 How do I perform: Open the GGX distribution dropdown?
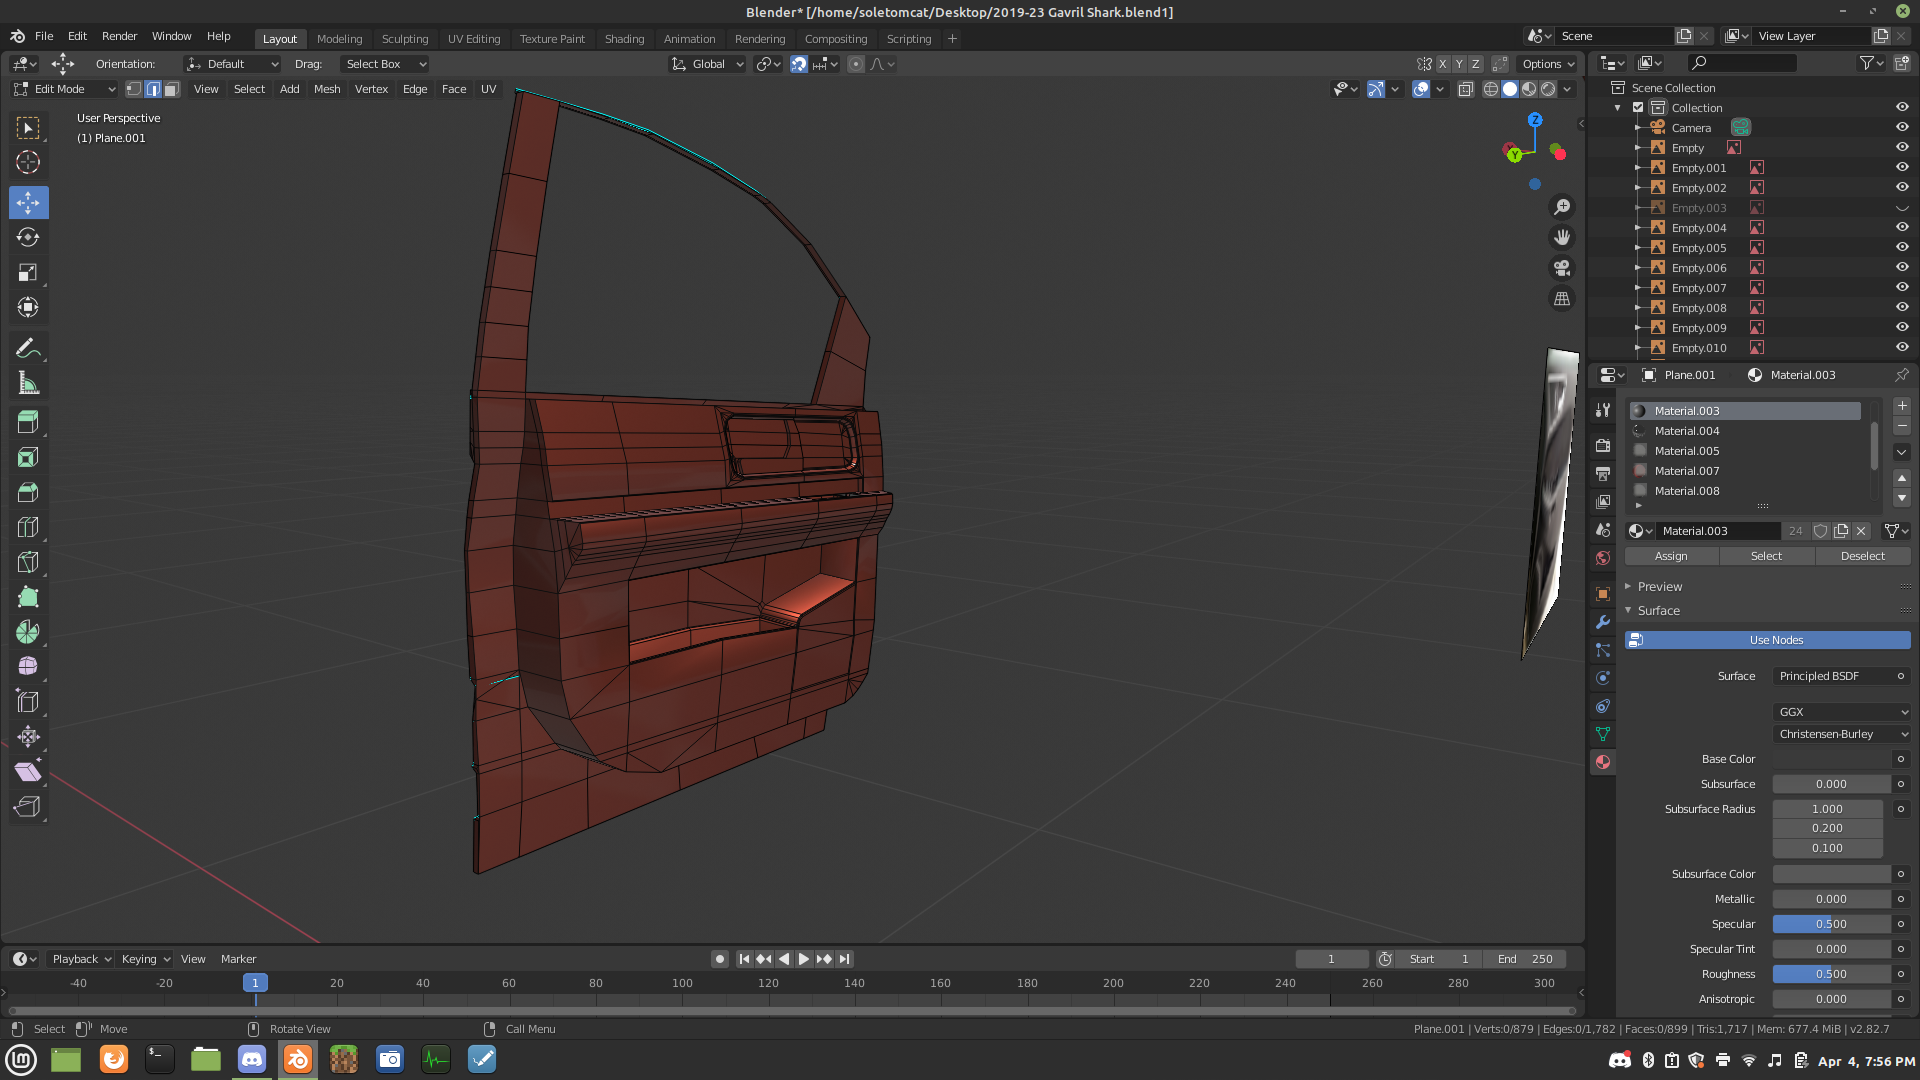1842,712
